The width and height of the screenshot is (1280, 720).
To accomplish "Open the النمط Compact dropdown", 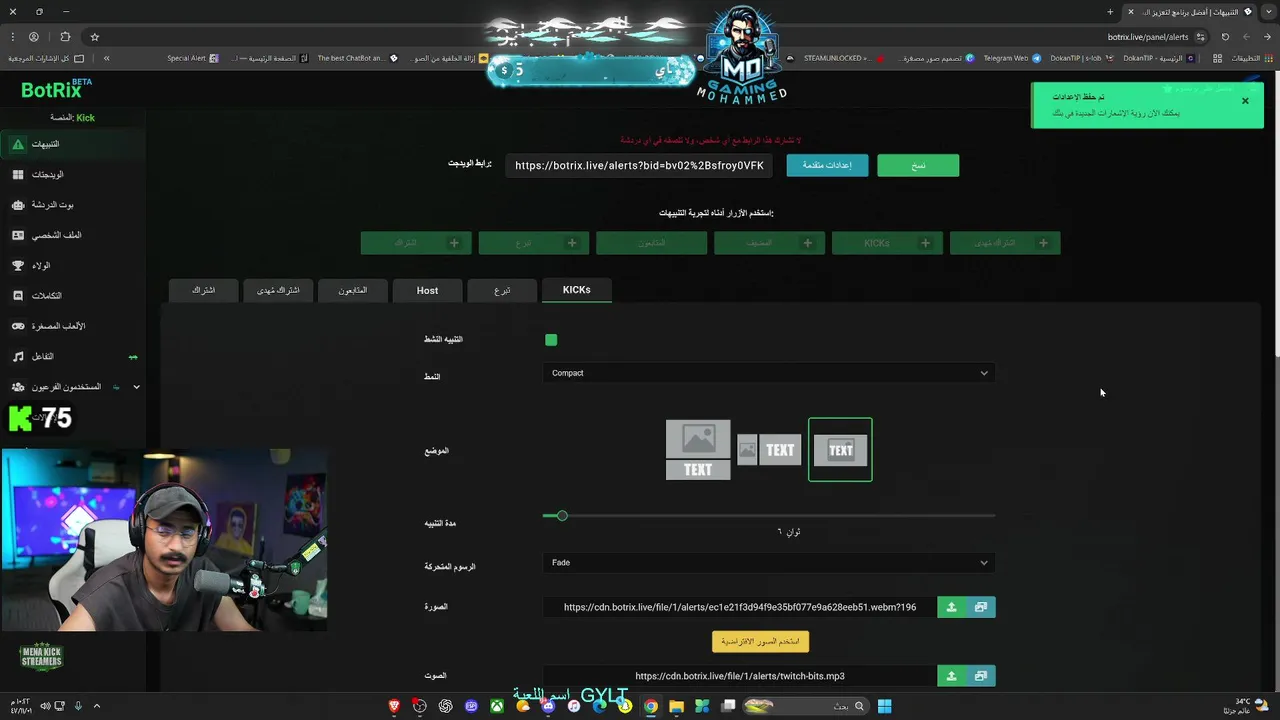I will 769,373.
